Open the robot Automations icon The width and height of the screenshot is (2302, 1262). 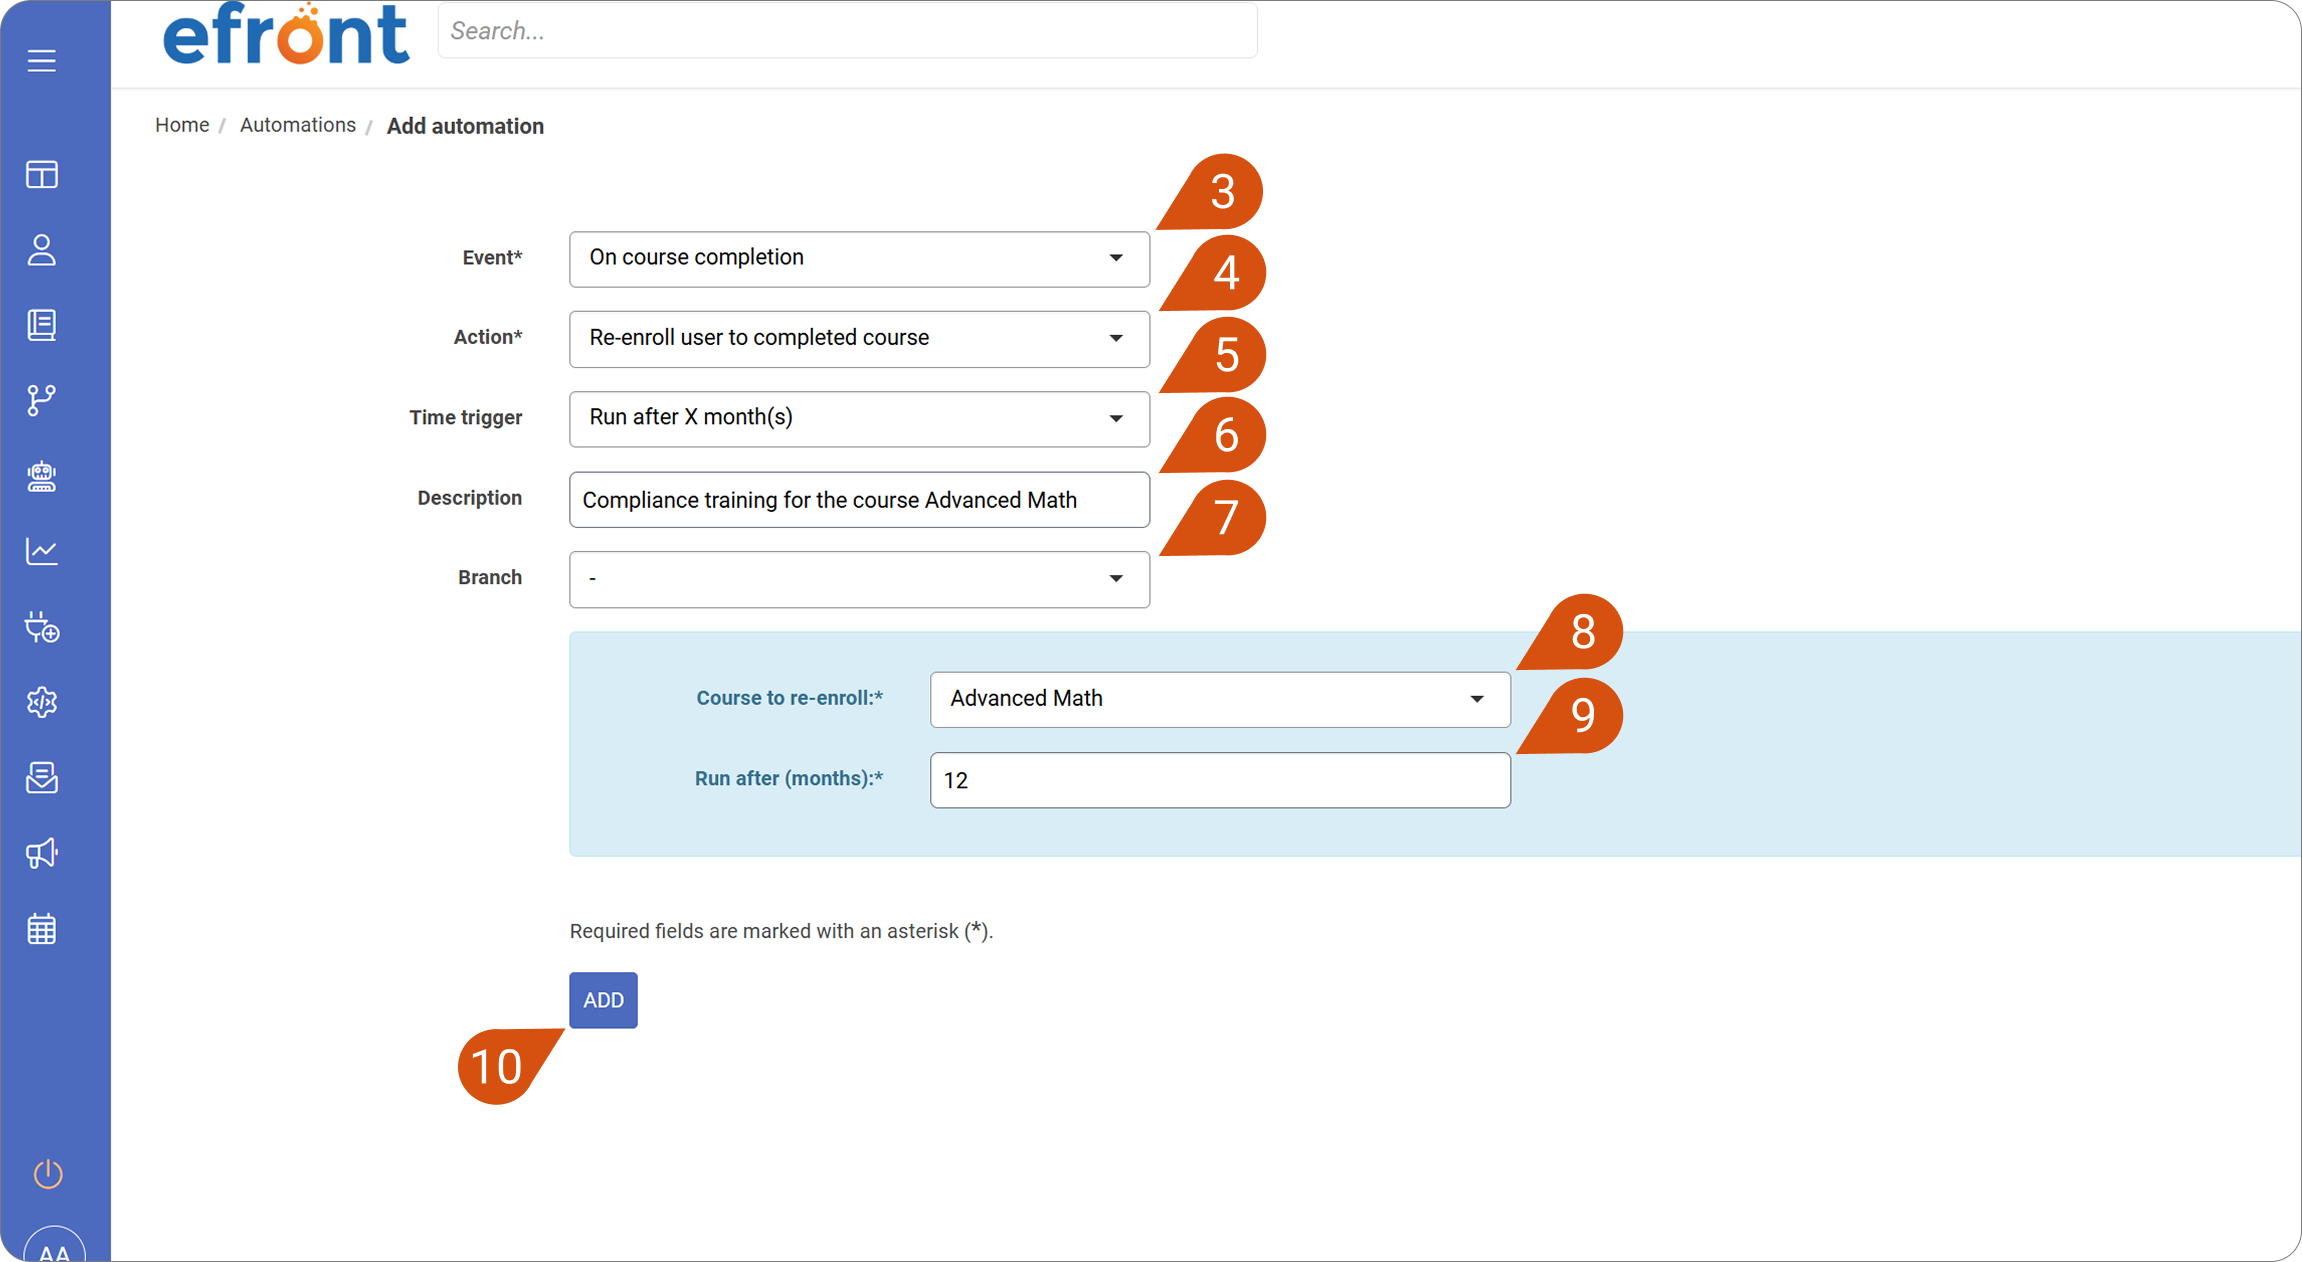click(x=42, y=476)
